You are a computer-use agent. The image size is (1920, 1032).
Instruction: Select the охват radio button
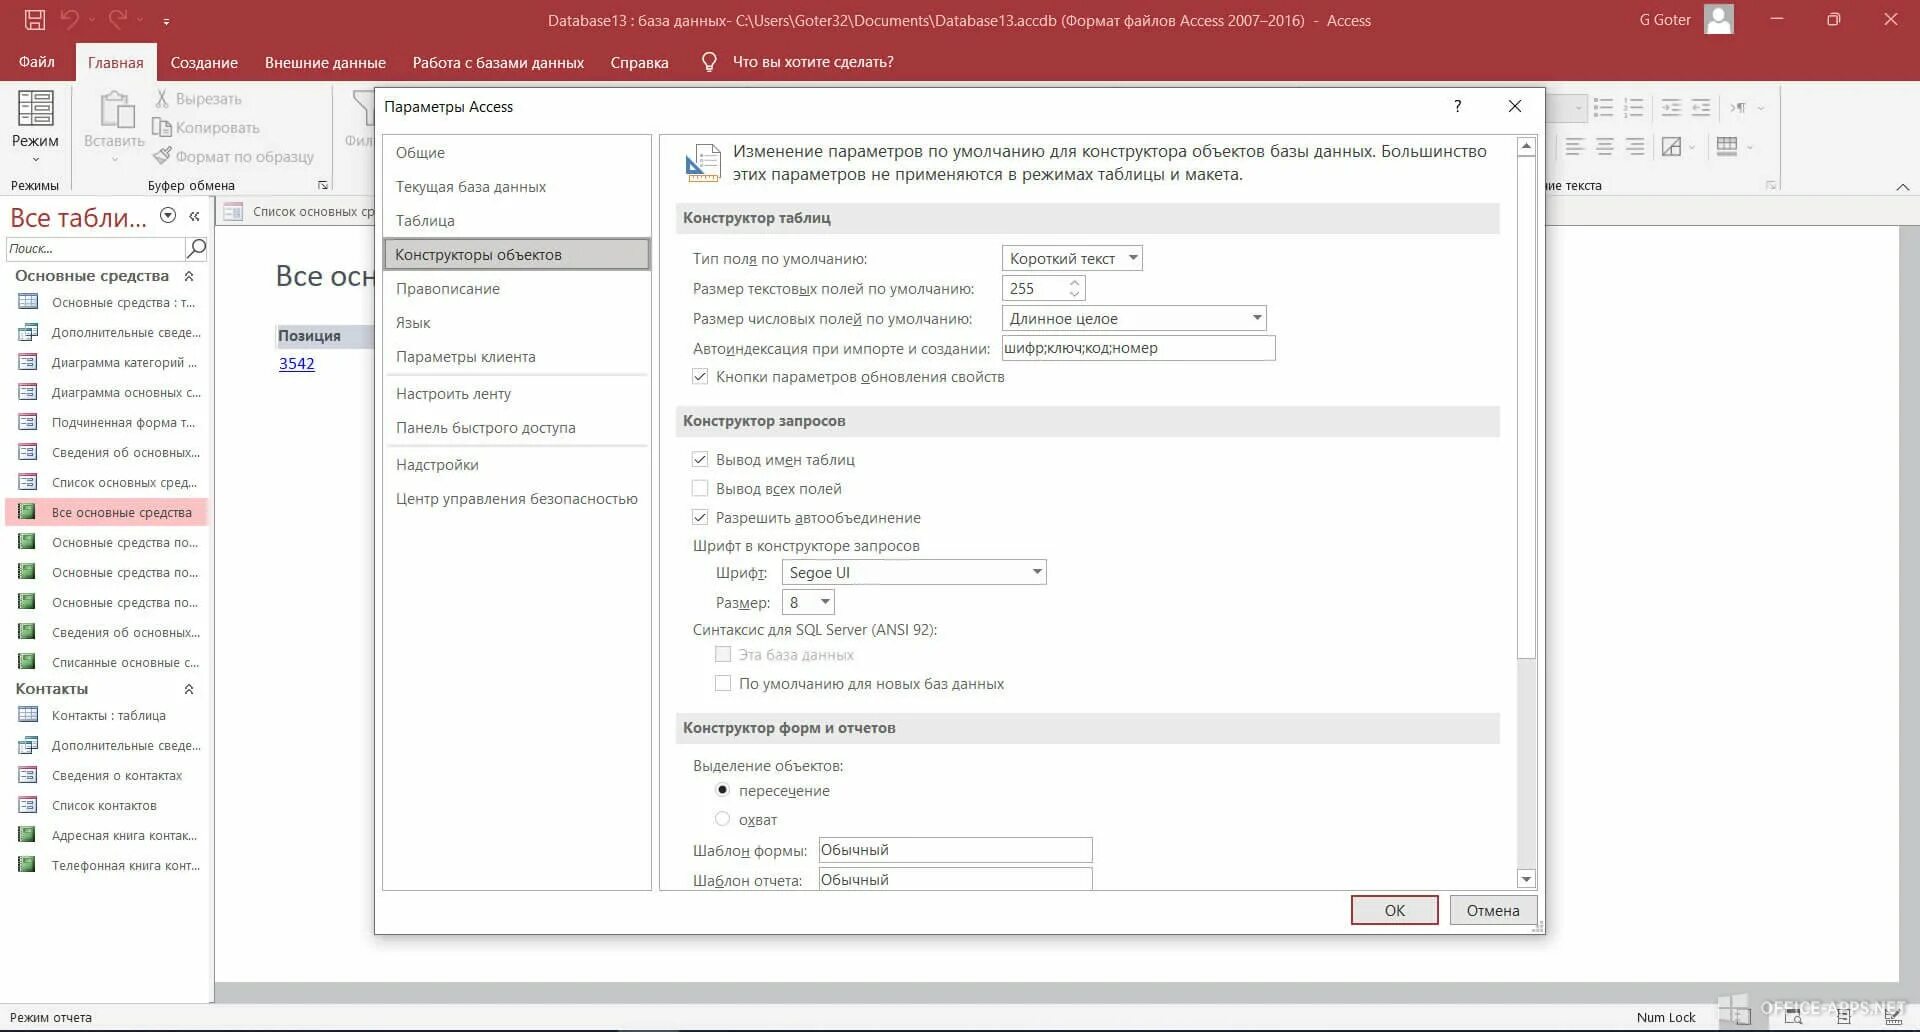coord(723,819)
